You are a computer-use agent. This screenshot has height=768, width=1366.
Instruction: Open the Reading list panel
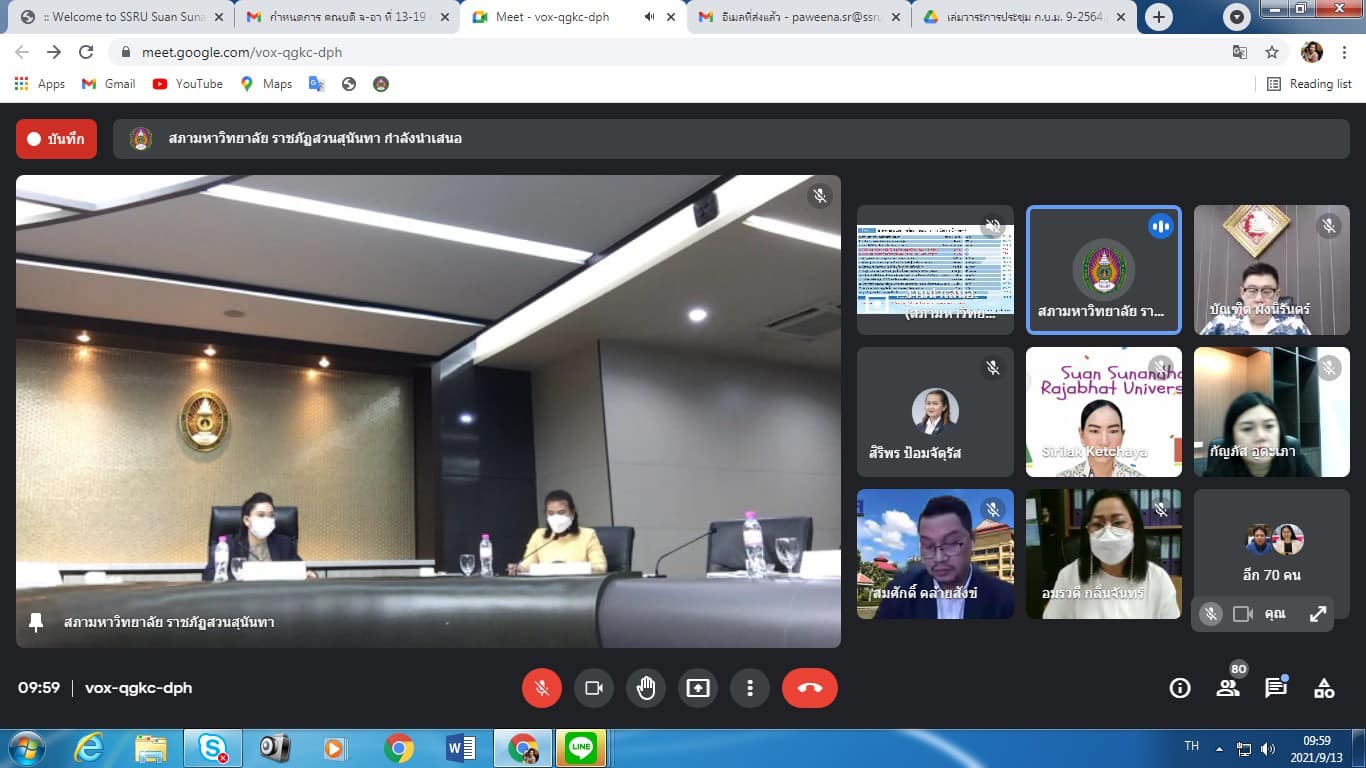pos(1310,84)
